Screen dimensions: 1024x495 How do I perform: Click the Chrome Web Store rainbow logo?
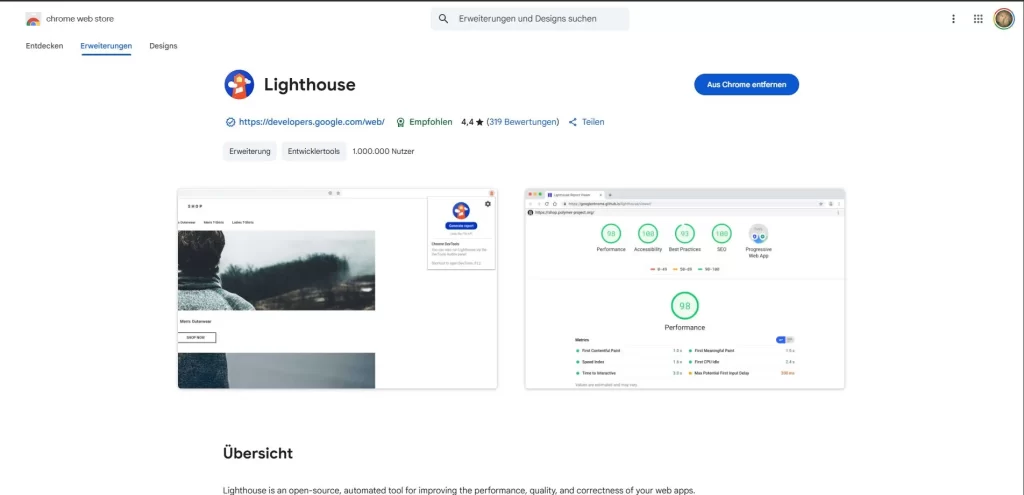point(33,20)
